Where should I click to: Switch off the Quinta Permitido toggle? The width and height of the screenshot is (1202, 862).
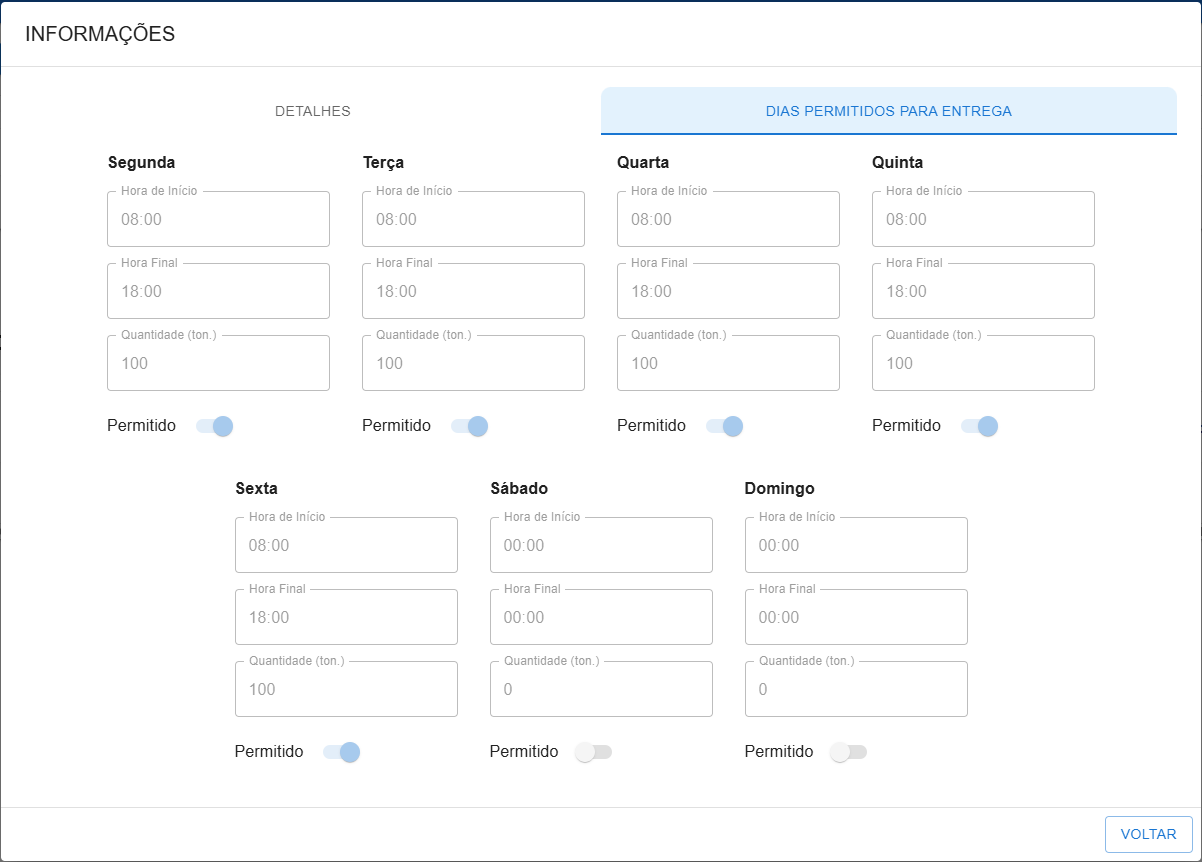click(x=979, y=426)
